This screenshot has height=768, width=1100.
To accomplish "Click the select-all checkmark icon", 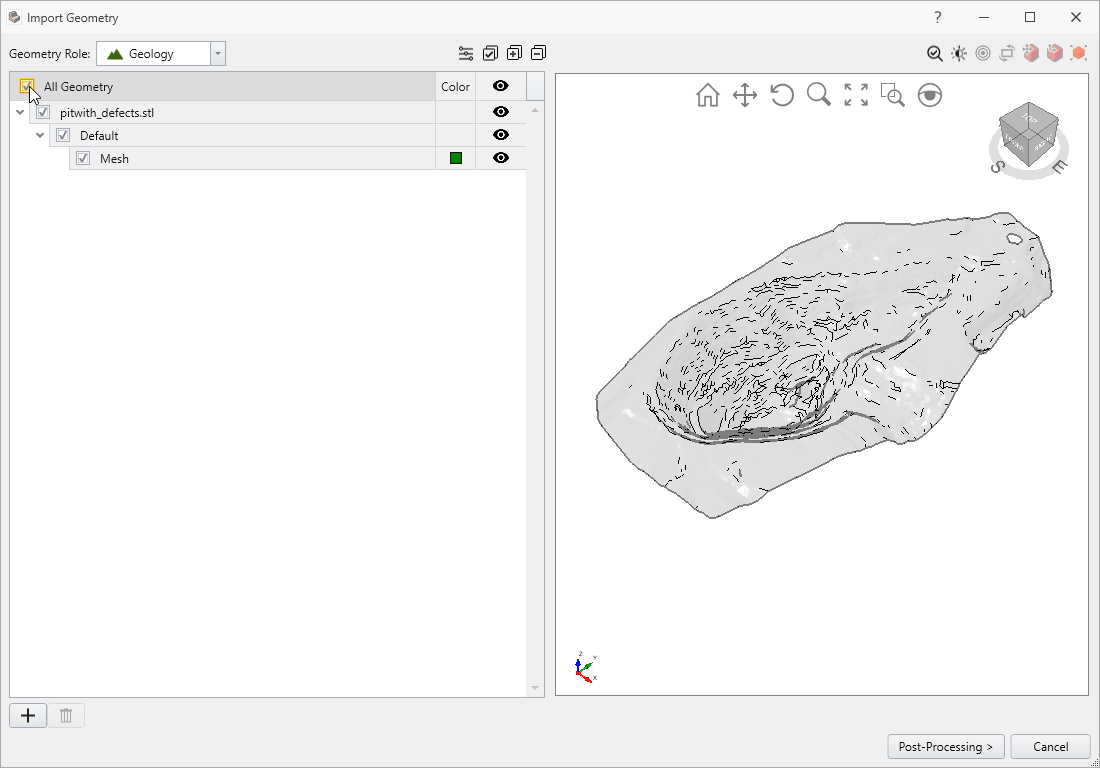I will tap(490, 53).
